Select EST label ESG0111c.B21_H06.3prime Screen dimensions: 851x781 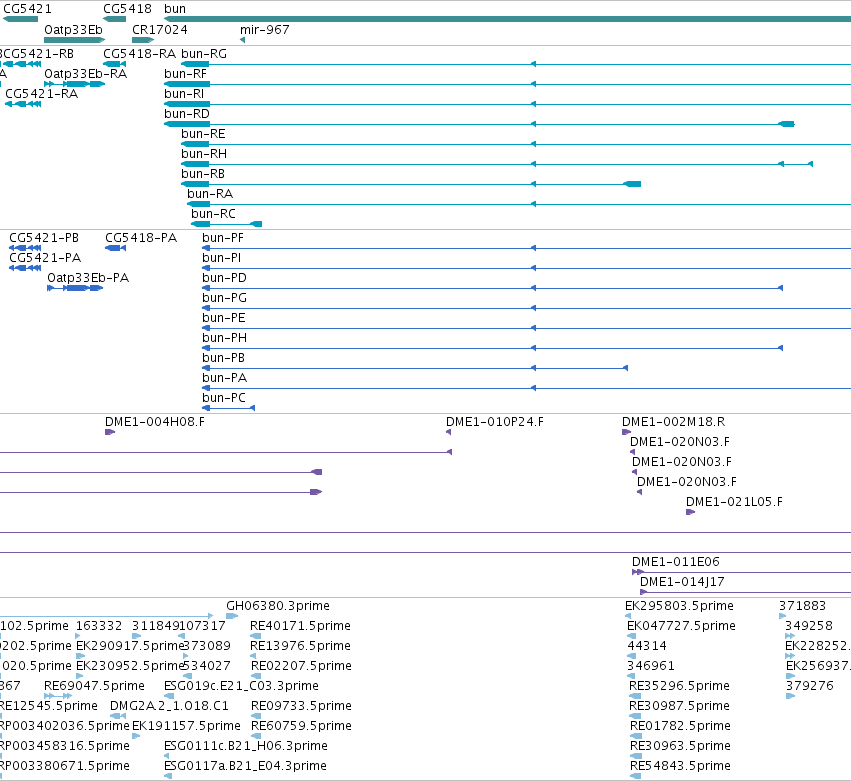point(246,746)
